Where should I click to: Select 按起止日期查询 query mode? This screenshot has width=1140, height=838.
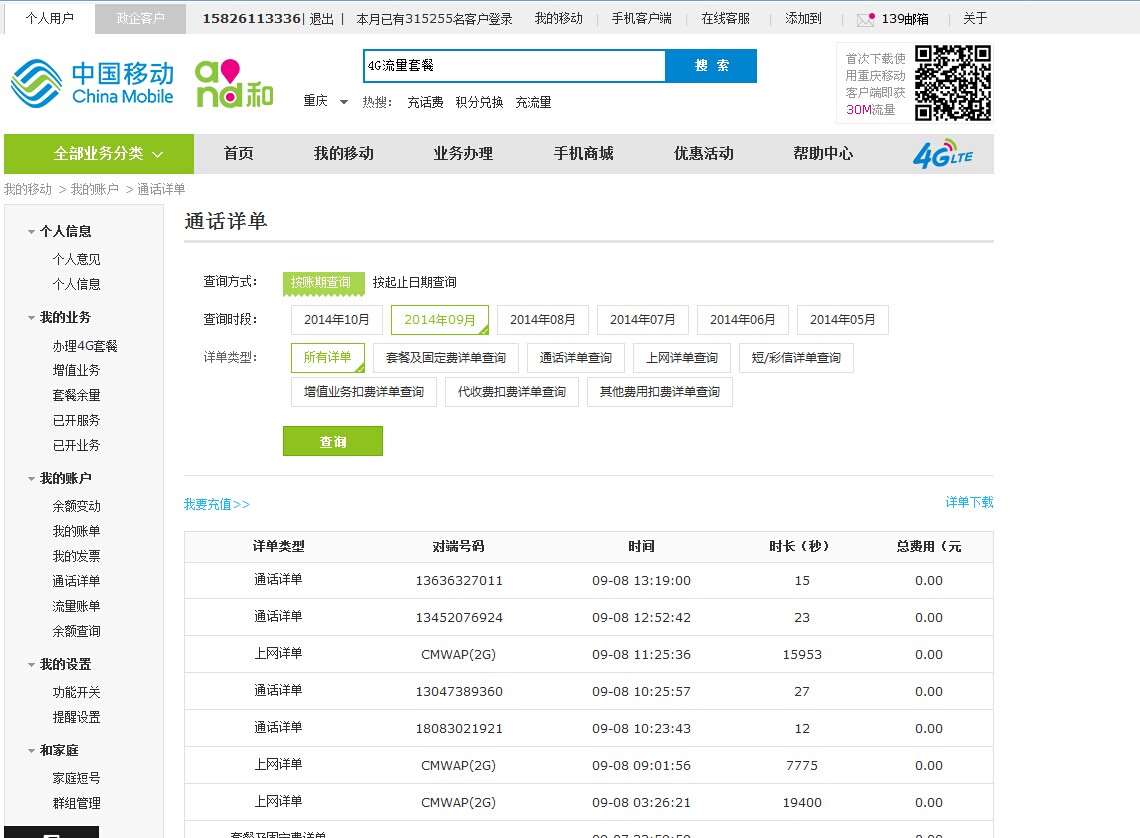coord(414,283)
